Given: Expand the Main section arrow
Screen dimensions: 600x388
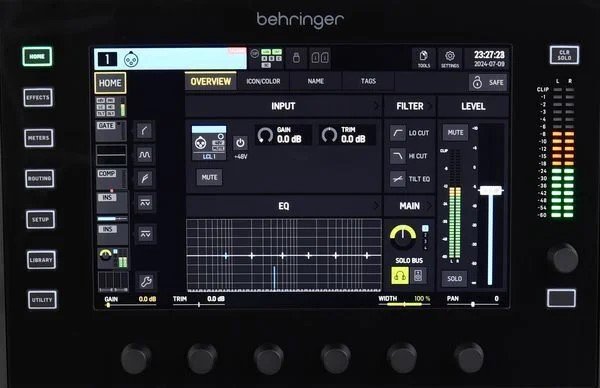Looking at the screenshot, I should (429, 206).
